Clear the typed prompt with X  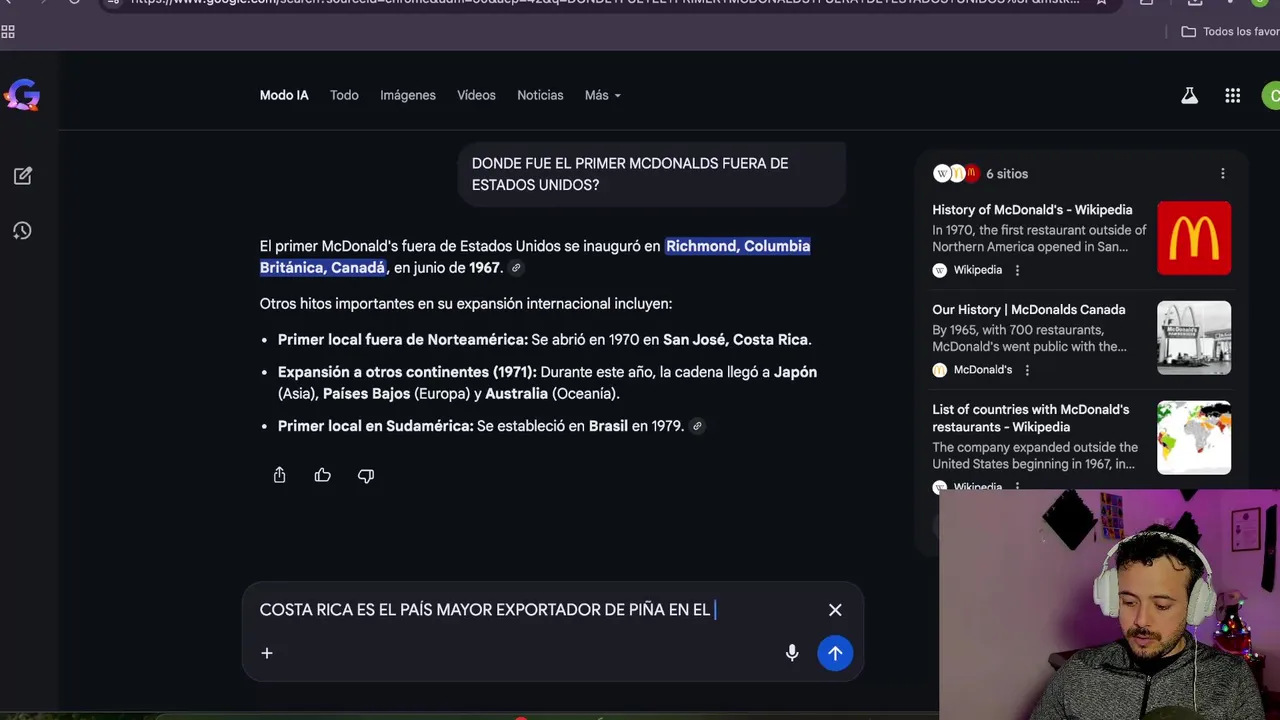[x=835, y=610]
